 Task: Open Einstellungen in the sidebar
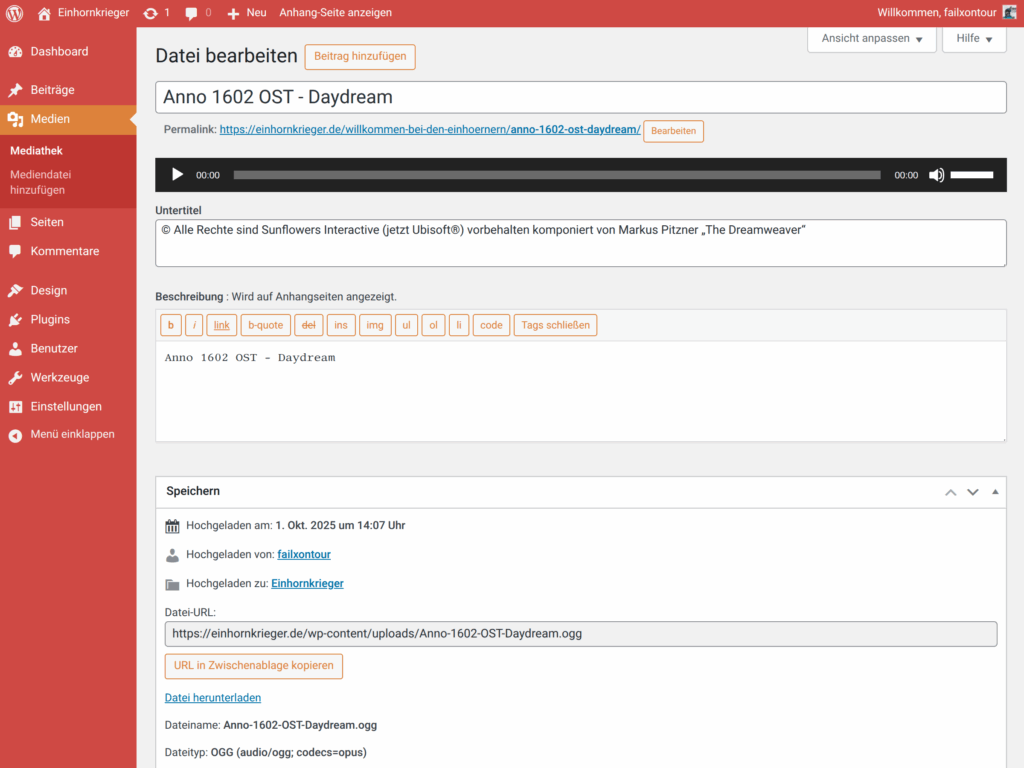click(68, 406)
